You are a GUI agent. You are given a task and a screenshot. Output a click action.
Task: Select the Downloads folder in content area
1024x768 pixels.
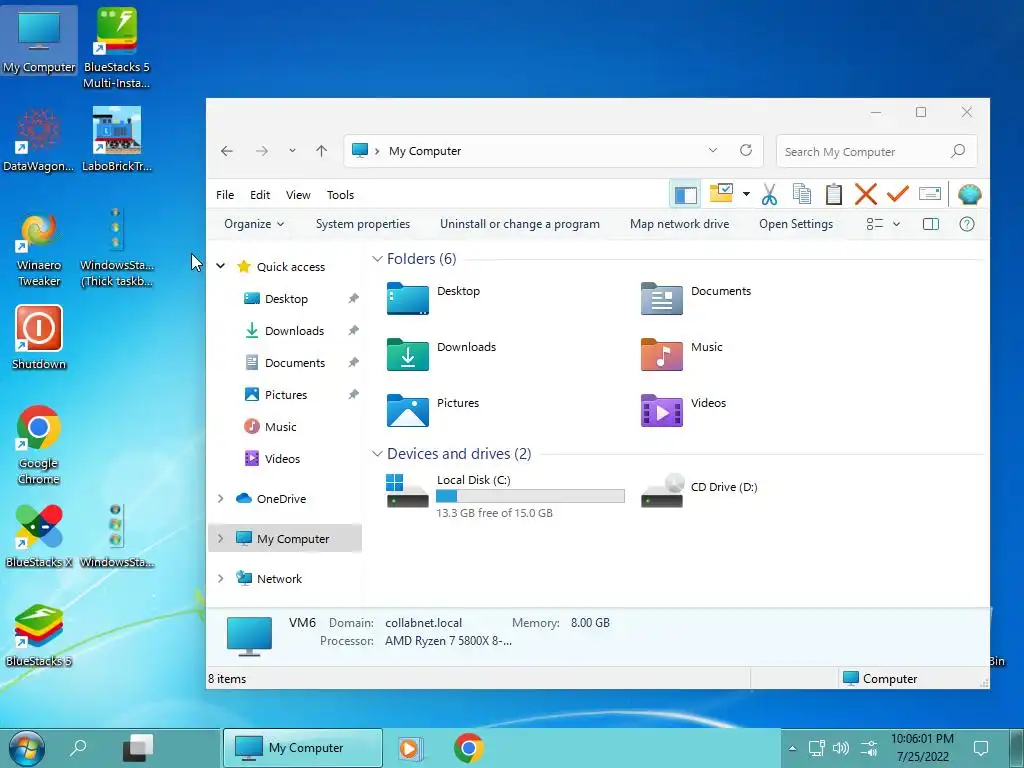[x=441, y=355]
